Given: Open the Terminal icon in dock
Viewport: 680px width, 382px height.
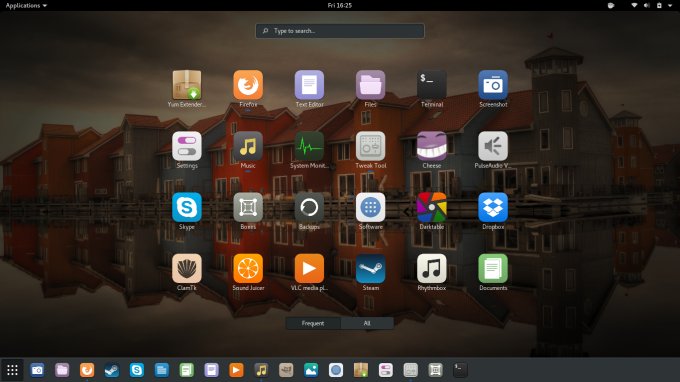Looking at the screenshot, I should click(460, 370).
